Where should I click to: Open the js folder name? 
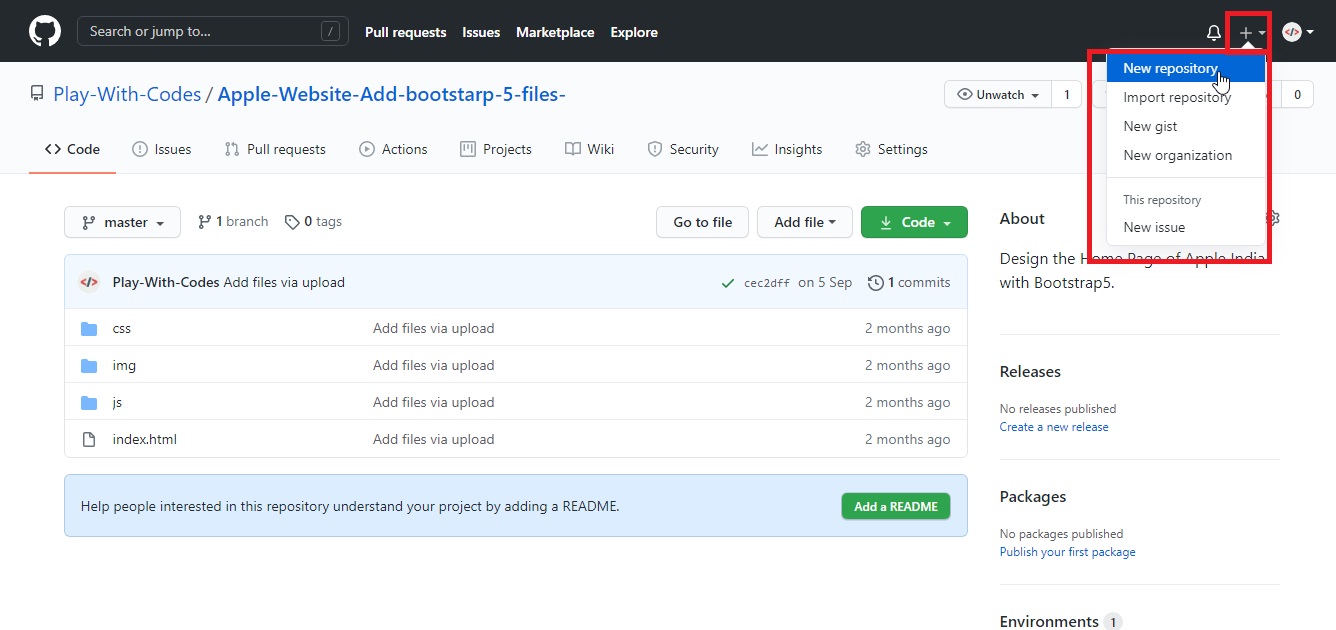coord(117,402)
